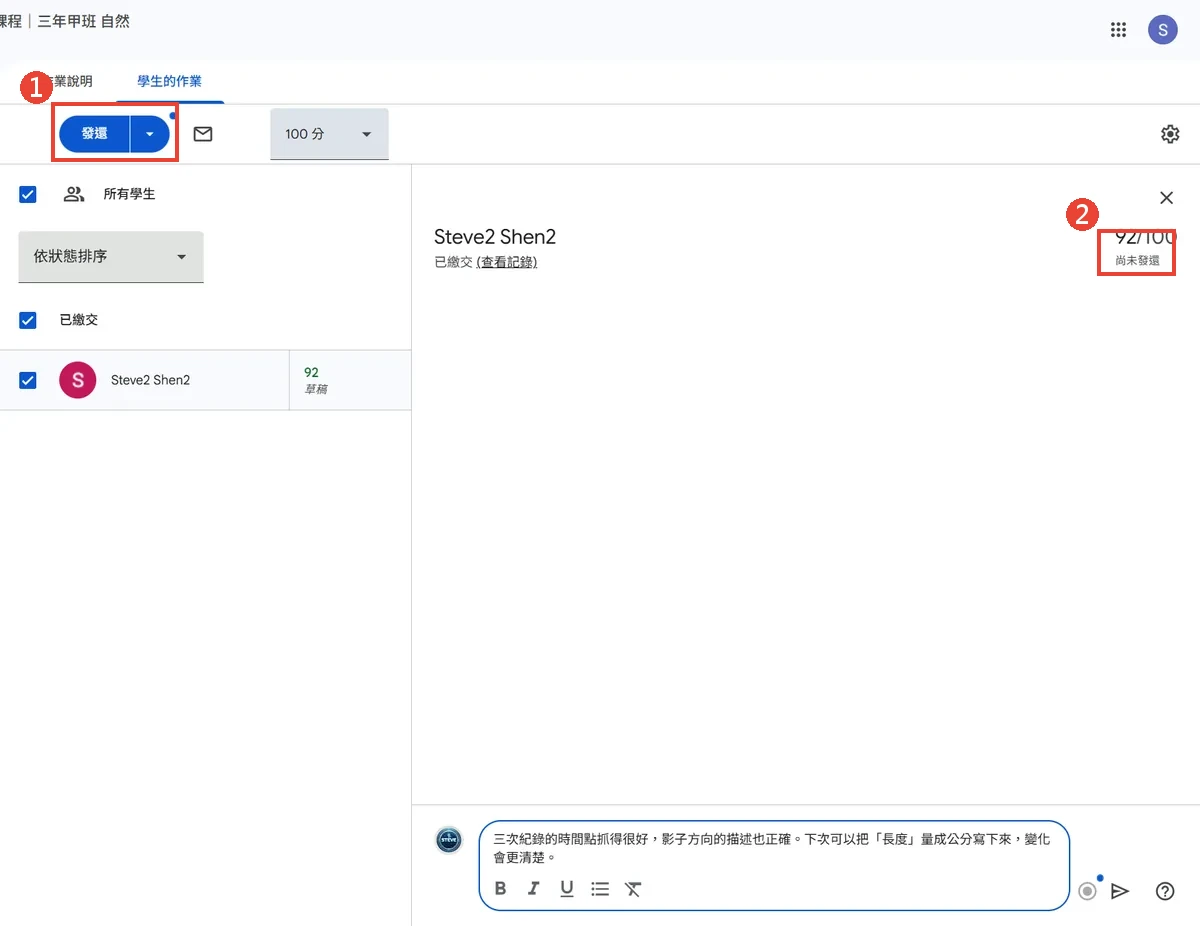Click the all students people icon

pos(74,194)
